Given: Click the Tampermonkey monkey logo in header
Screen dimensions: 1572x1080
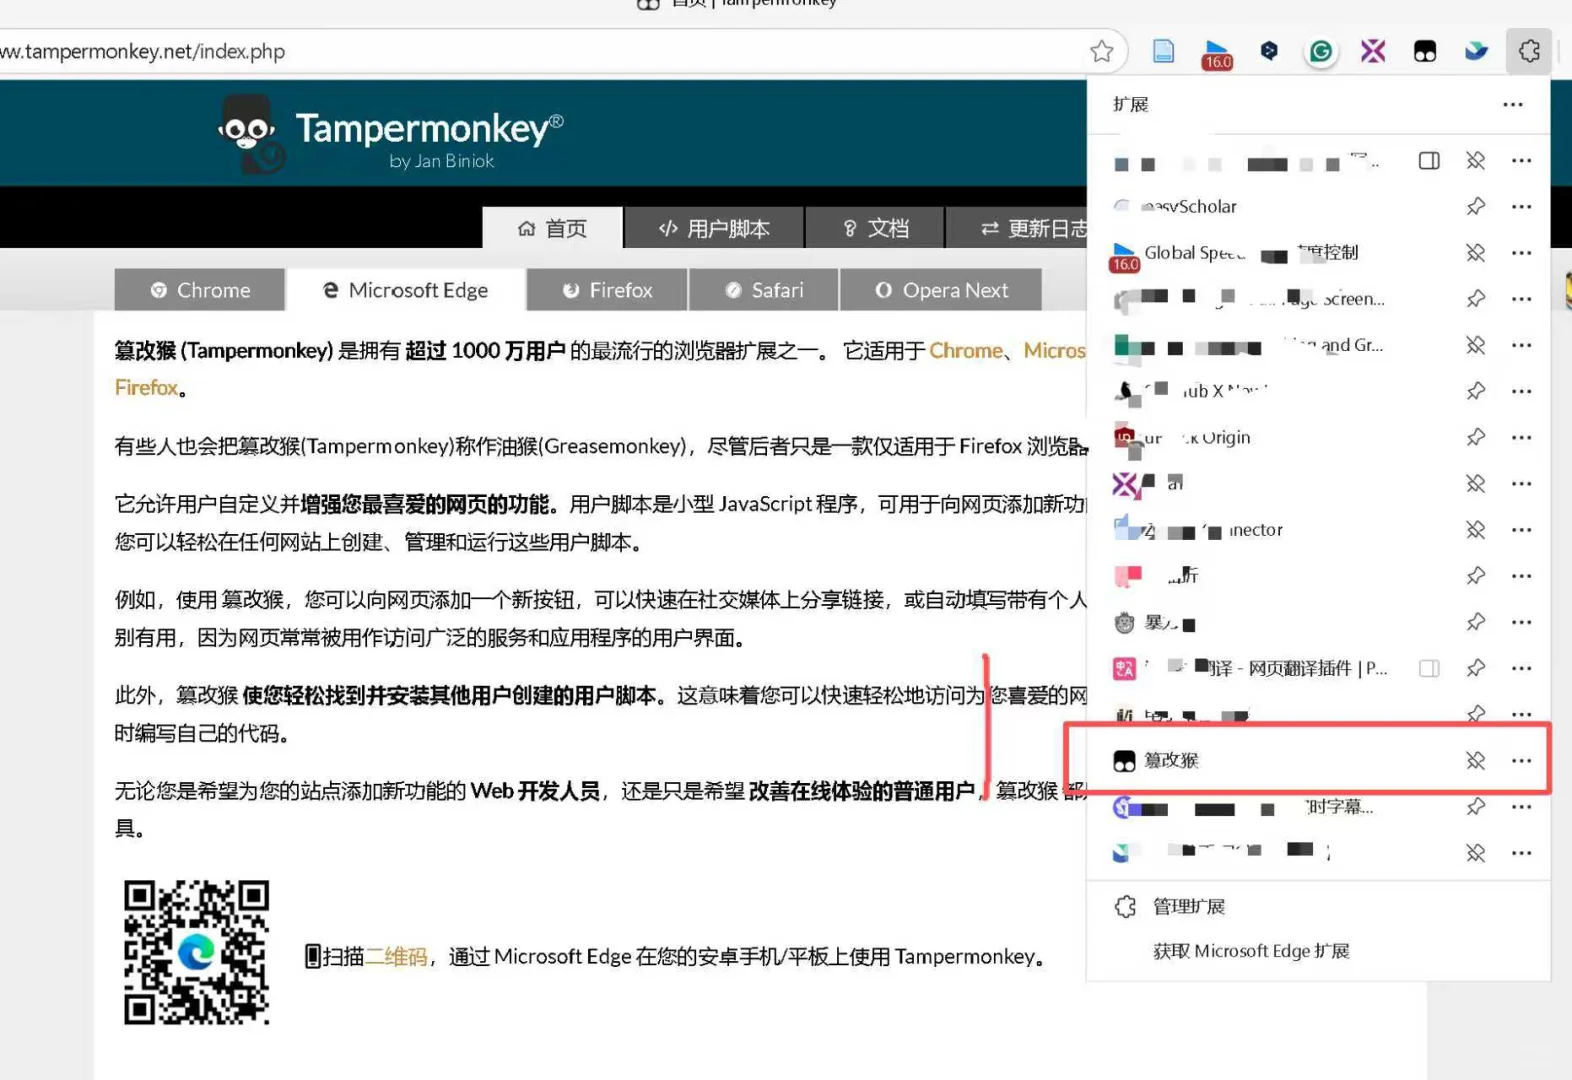Looking at the screenshot, I should pyautogui.click(x=250, y=134).
